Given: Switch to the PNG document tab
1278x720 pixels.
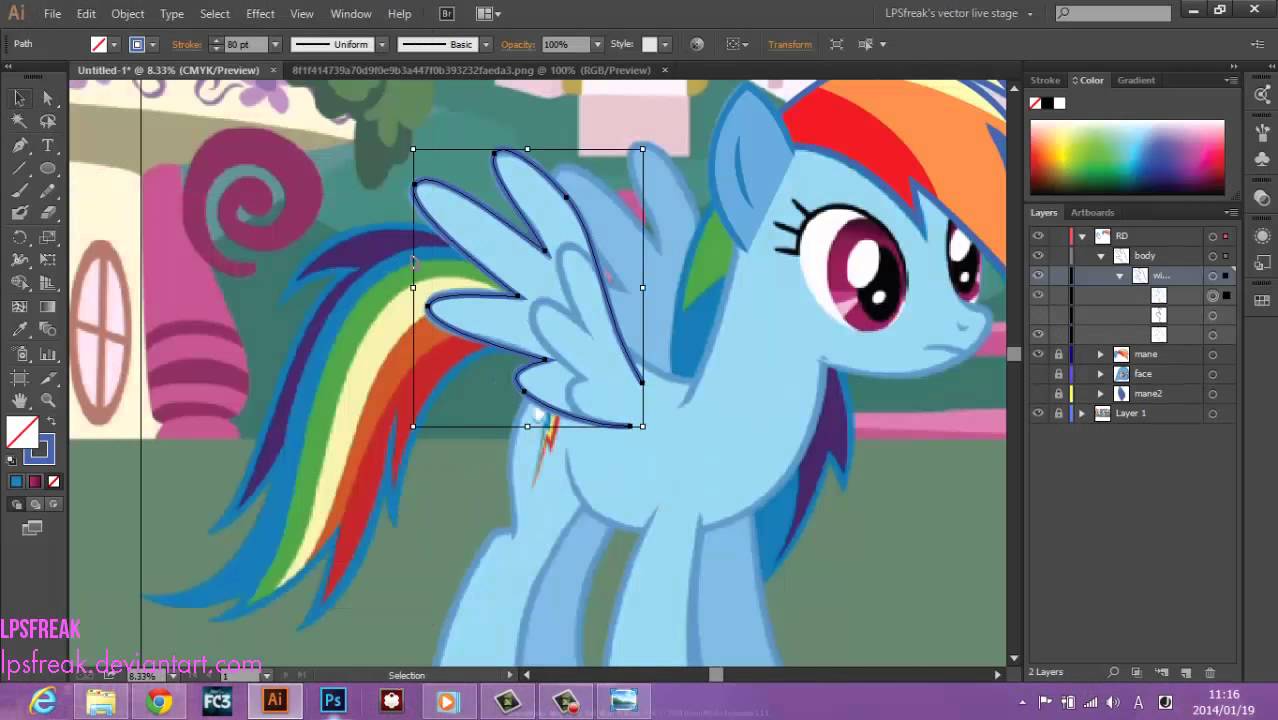Looking at the screenshot, I should pyautogui.click(x=471, y=70).
